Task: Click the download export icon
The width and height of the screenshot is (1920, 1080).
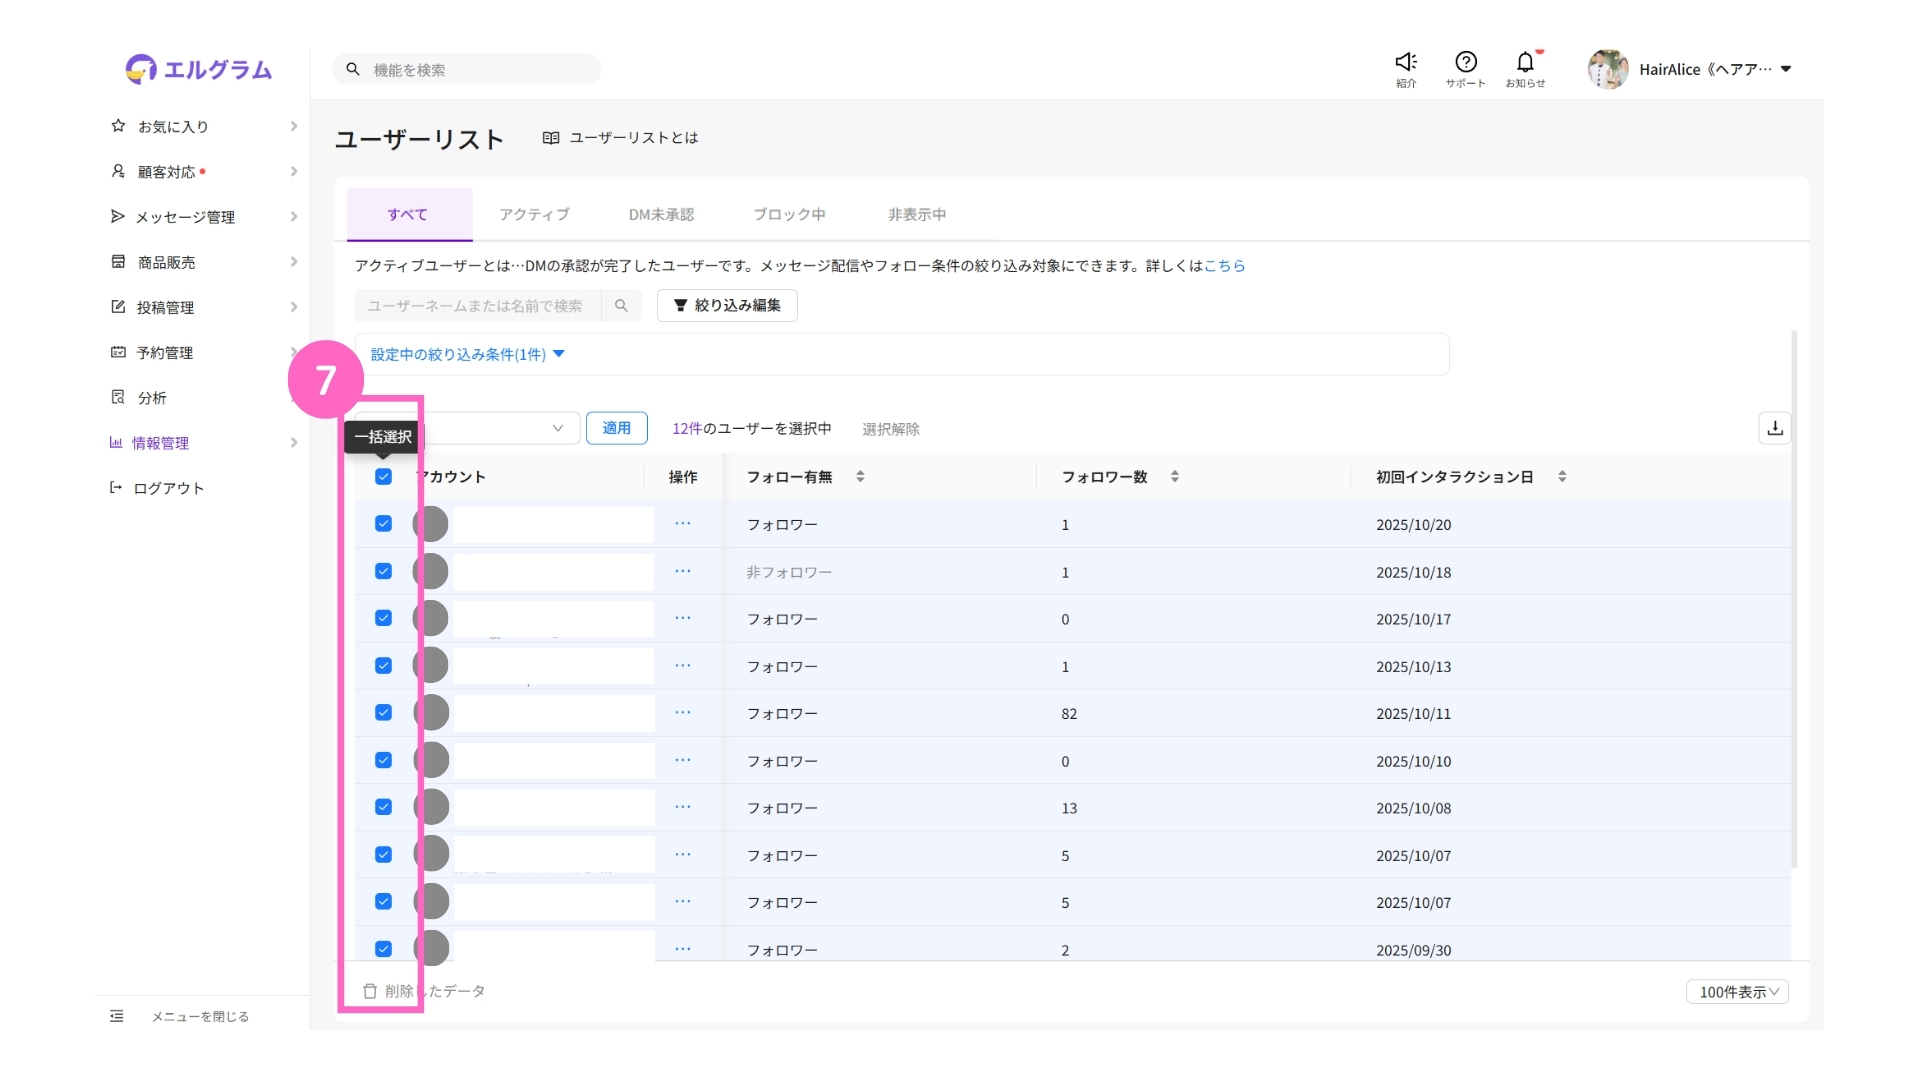Action: pos(1774,428)
